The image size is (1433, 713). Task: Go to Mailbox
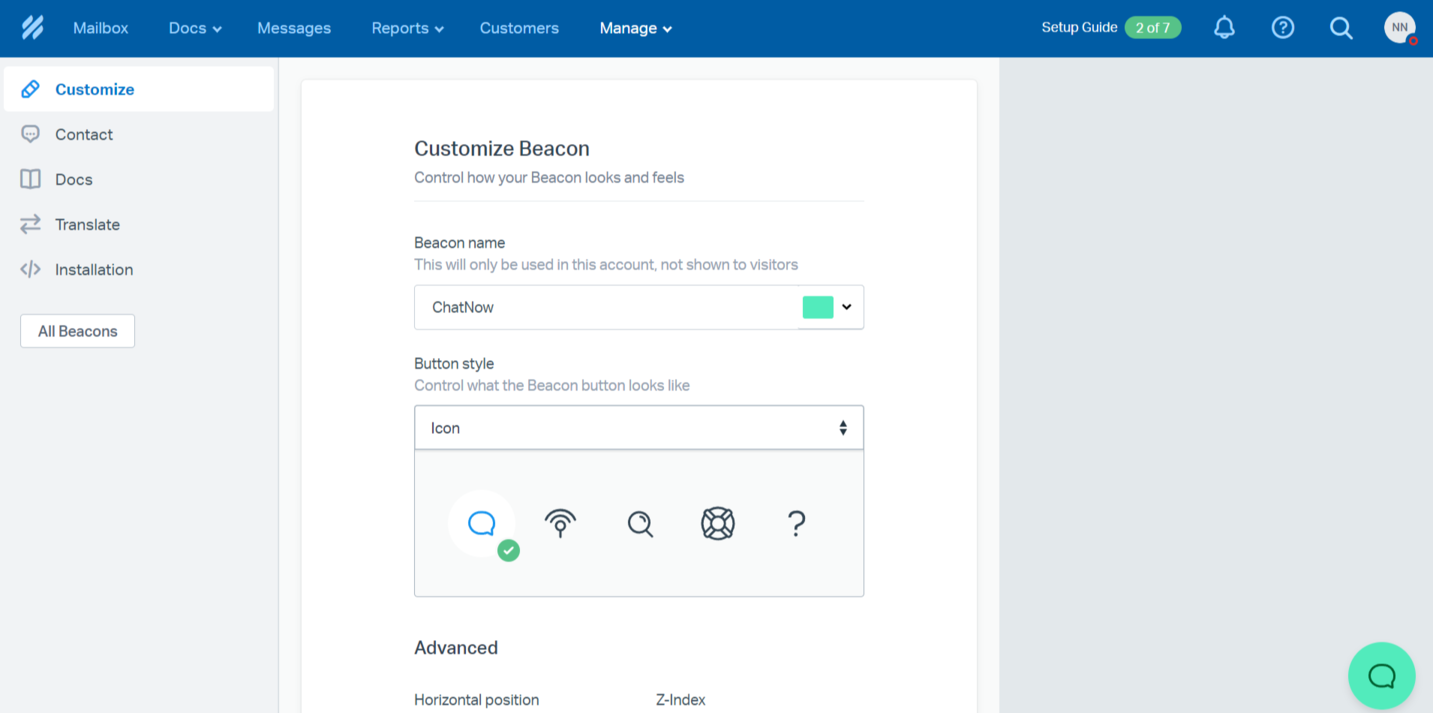101,28
